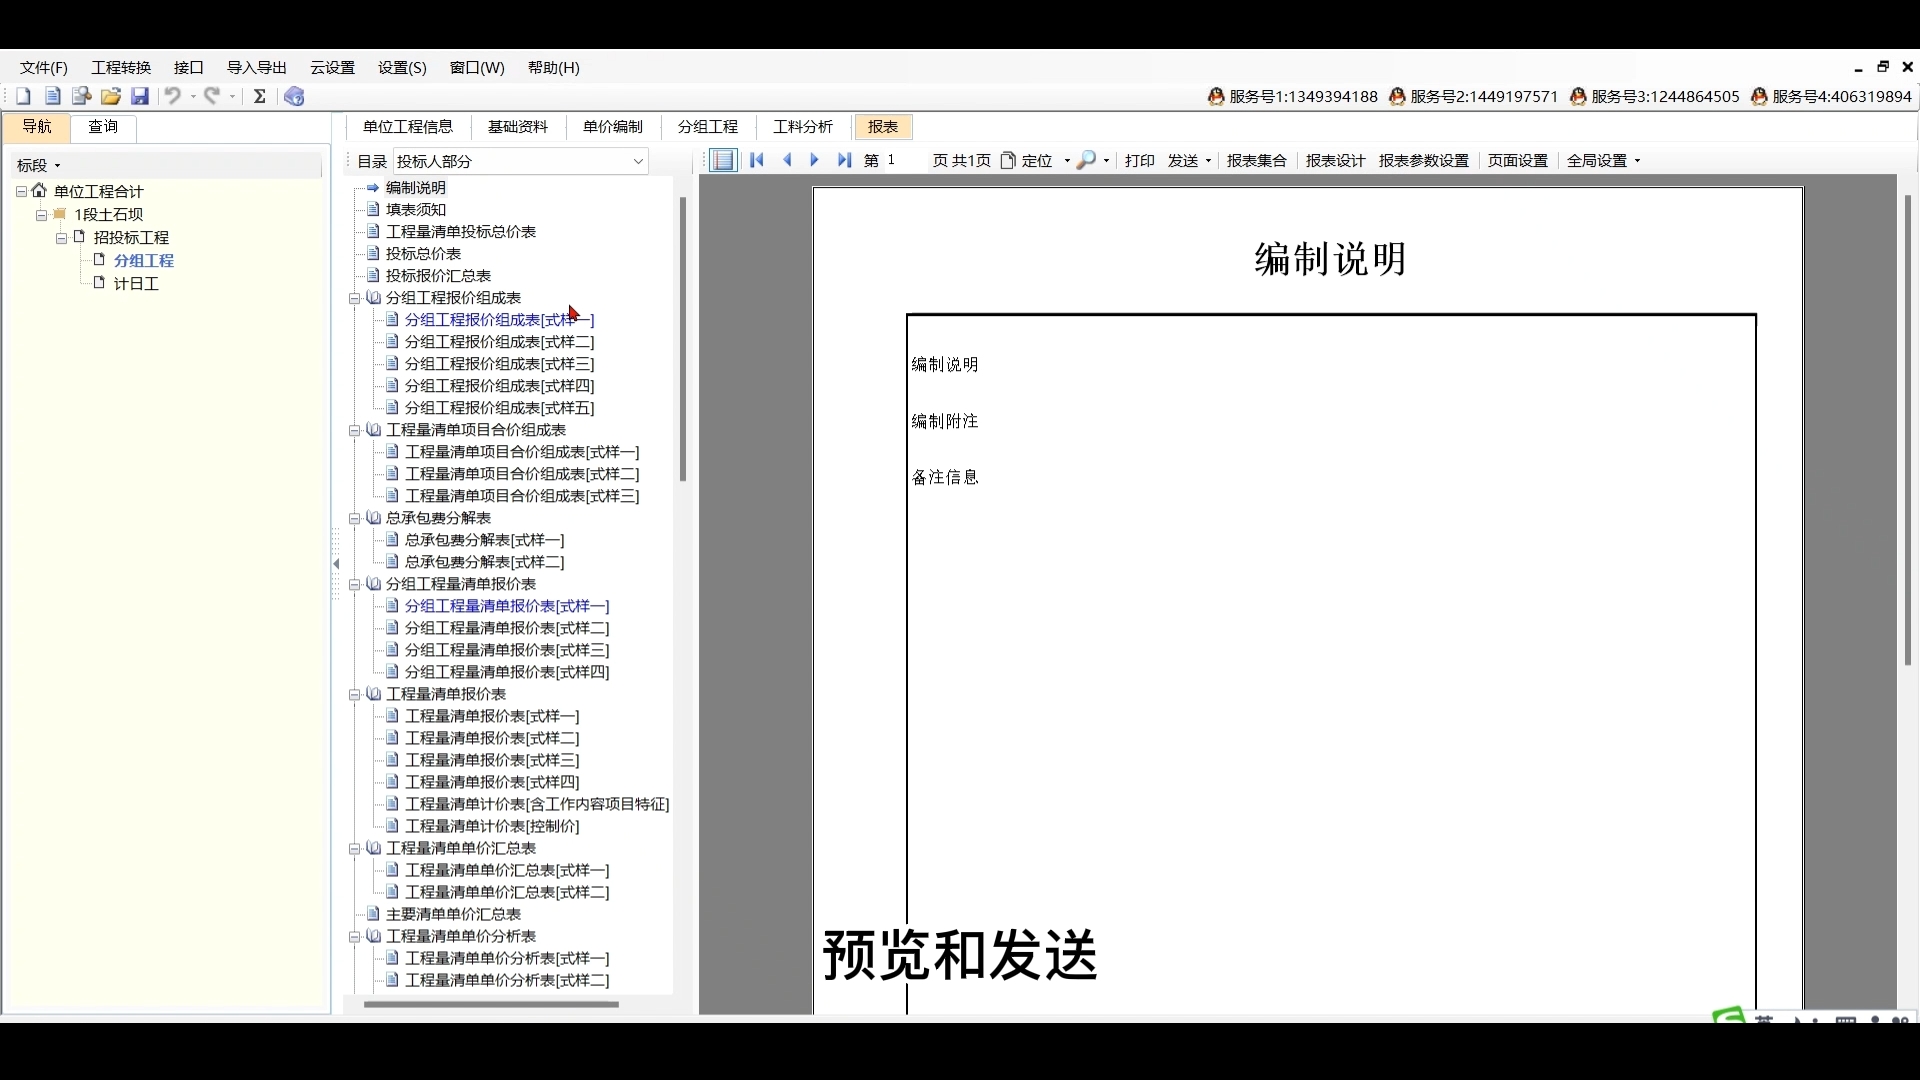Switch to the 基础资料 tab
1920x1080 pixels.
point(518,127)
